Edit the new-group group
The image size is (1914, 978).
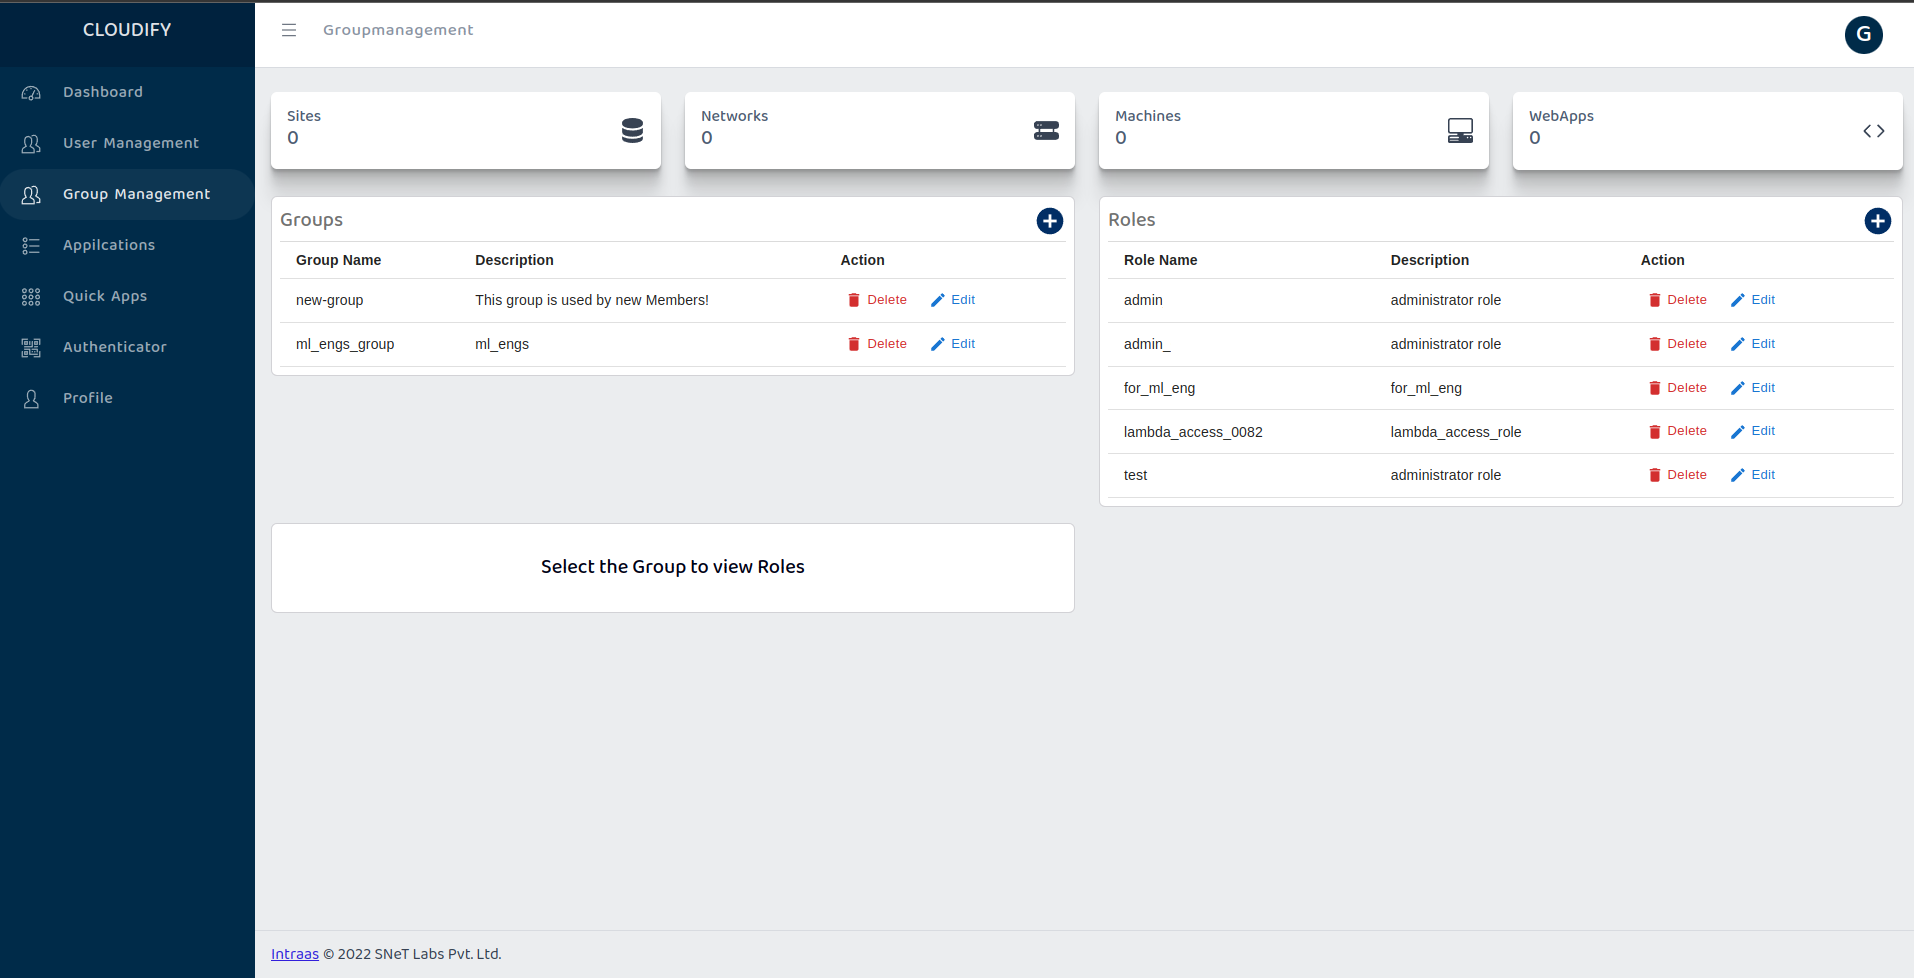point(953,300)
